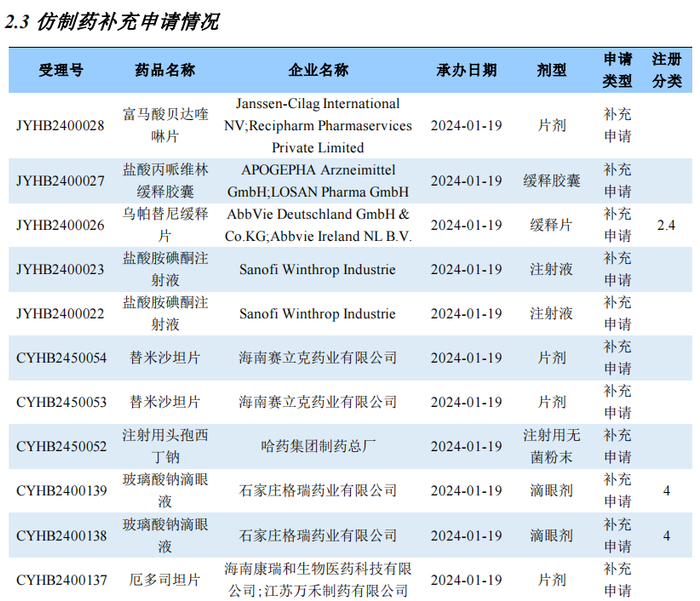
Task: Select acceptance number JYHB2400026
Action: [60, 225]
